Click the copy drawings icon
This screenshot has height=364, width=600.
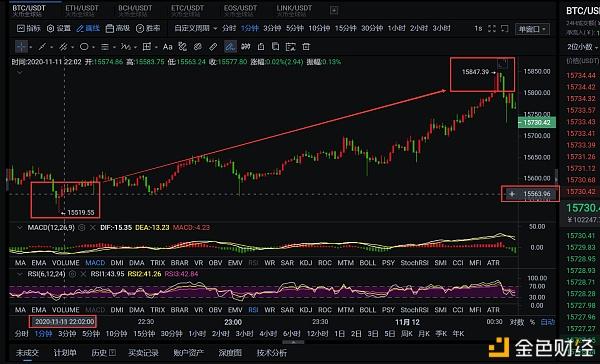pyautogui.click(x=275, y=47)
